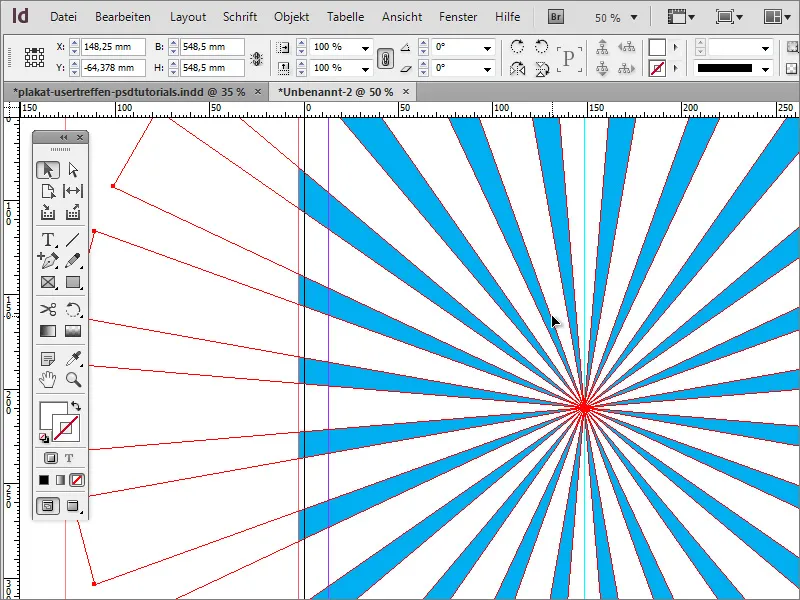Rotate 90° clockwise
Screen dimensions: 800x600
[x=517, y=47]
